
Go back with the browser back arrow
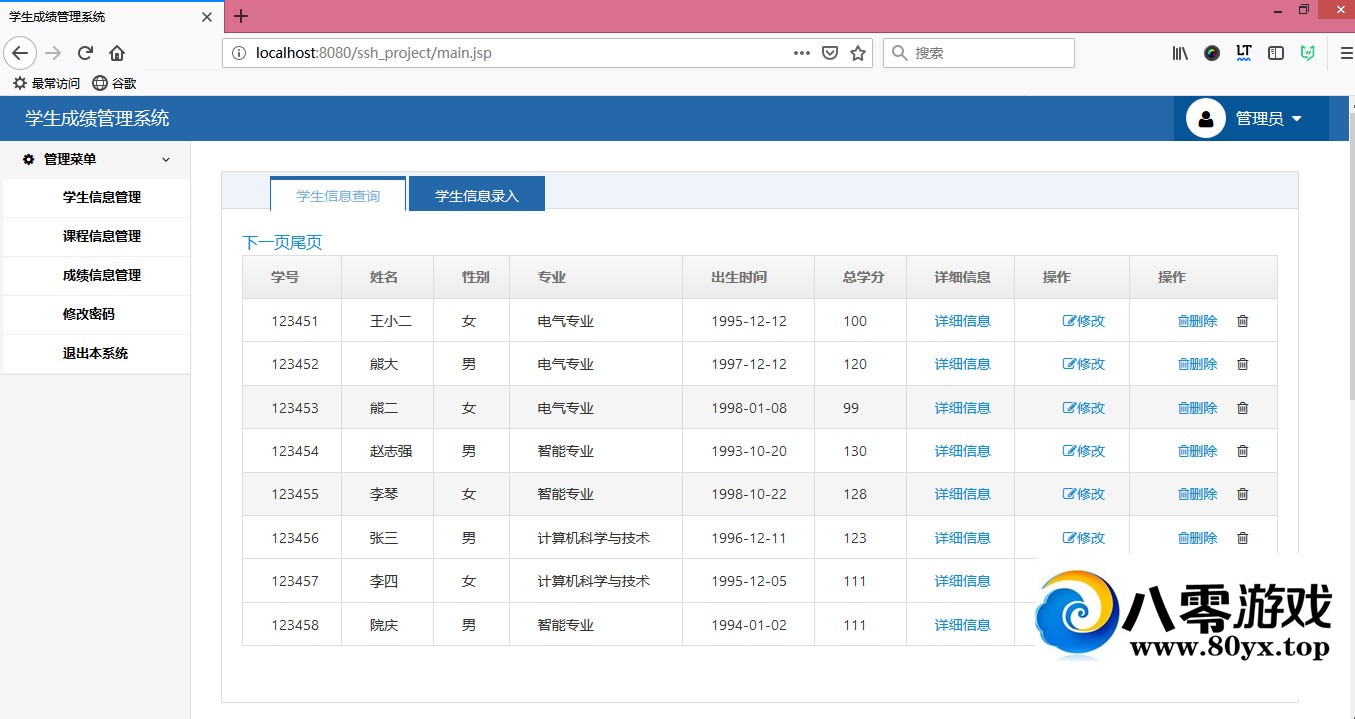[20, 53]
